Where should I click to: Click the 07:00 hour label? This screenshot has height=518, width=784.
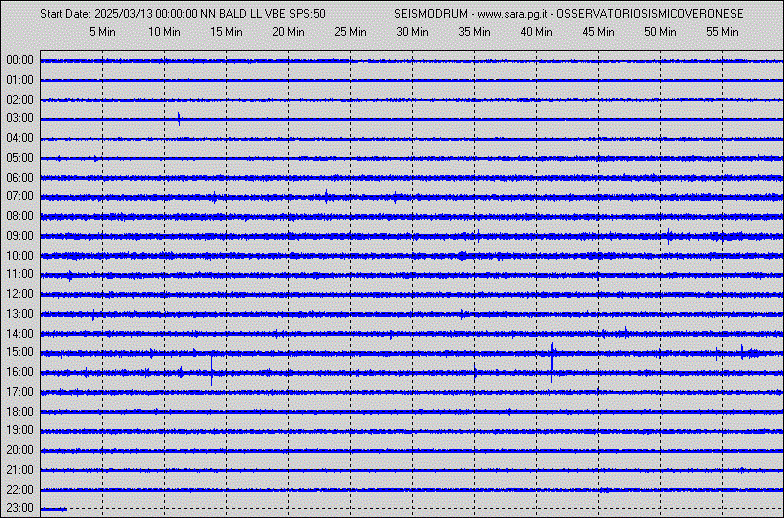click(x=20, y=196)
